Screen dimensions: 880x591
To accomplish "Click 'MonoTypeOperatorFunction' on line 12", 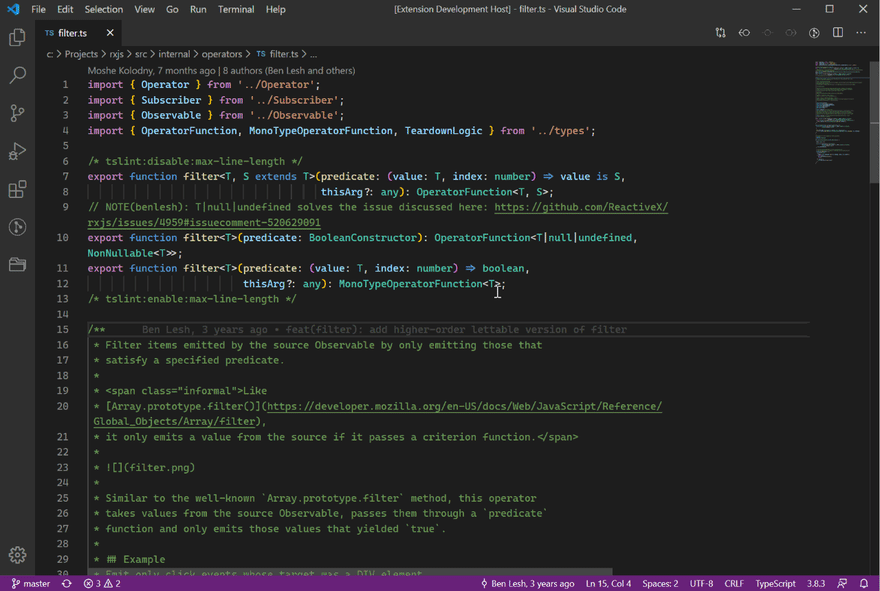I will click(x=410, y=284).
